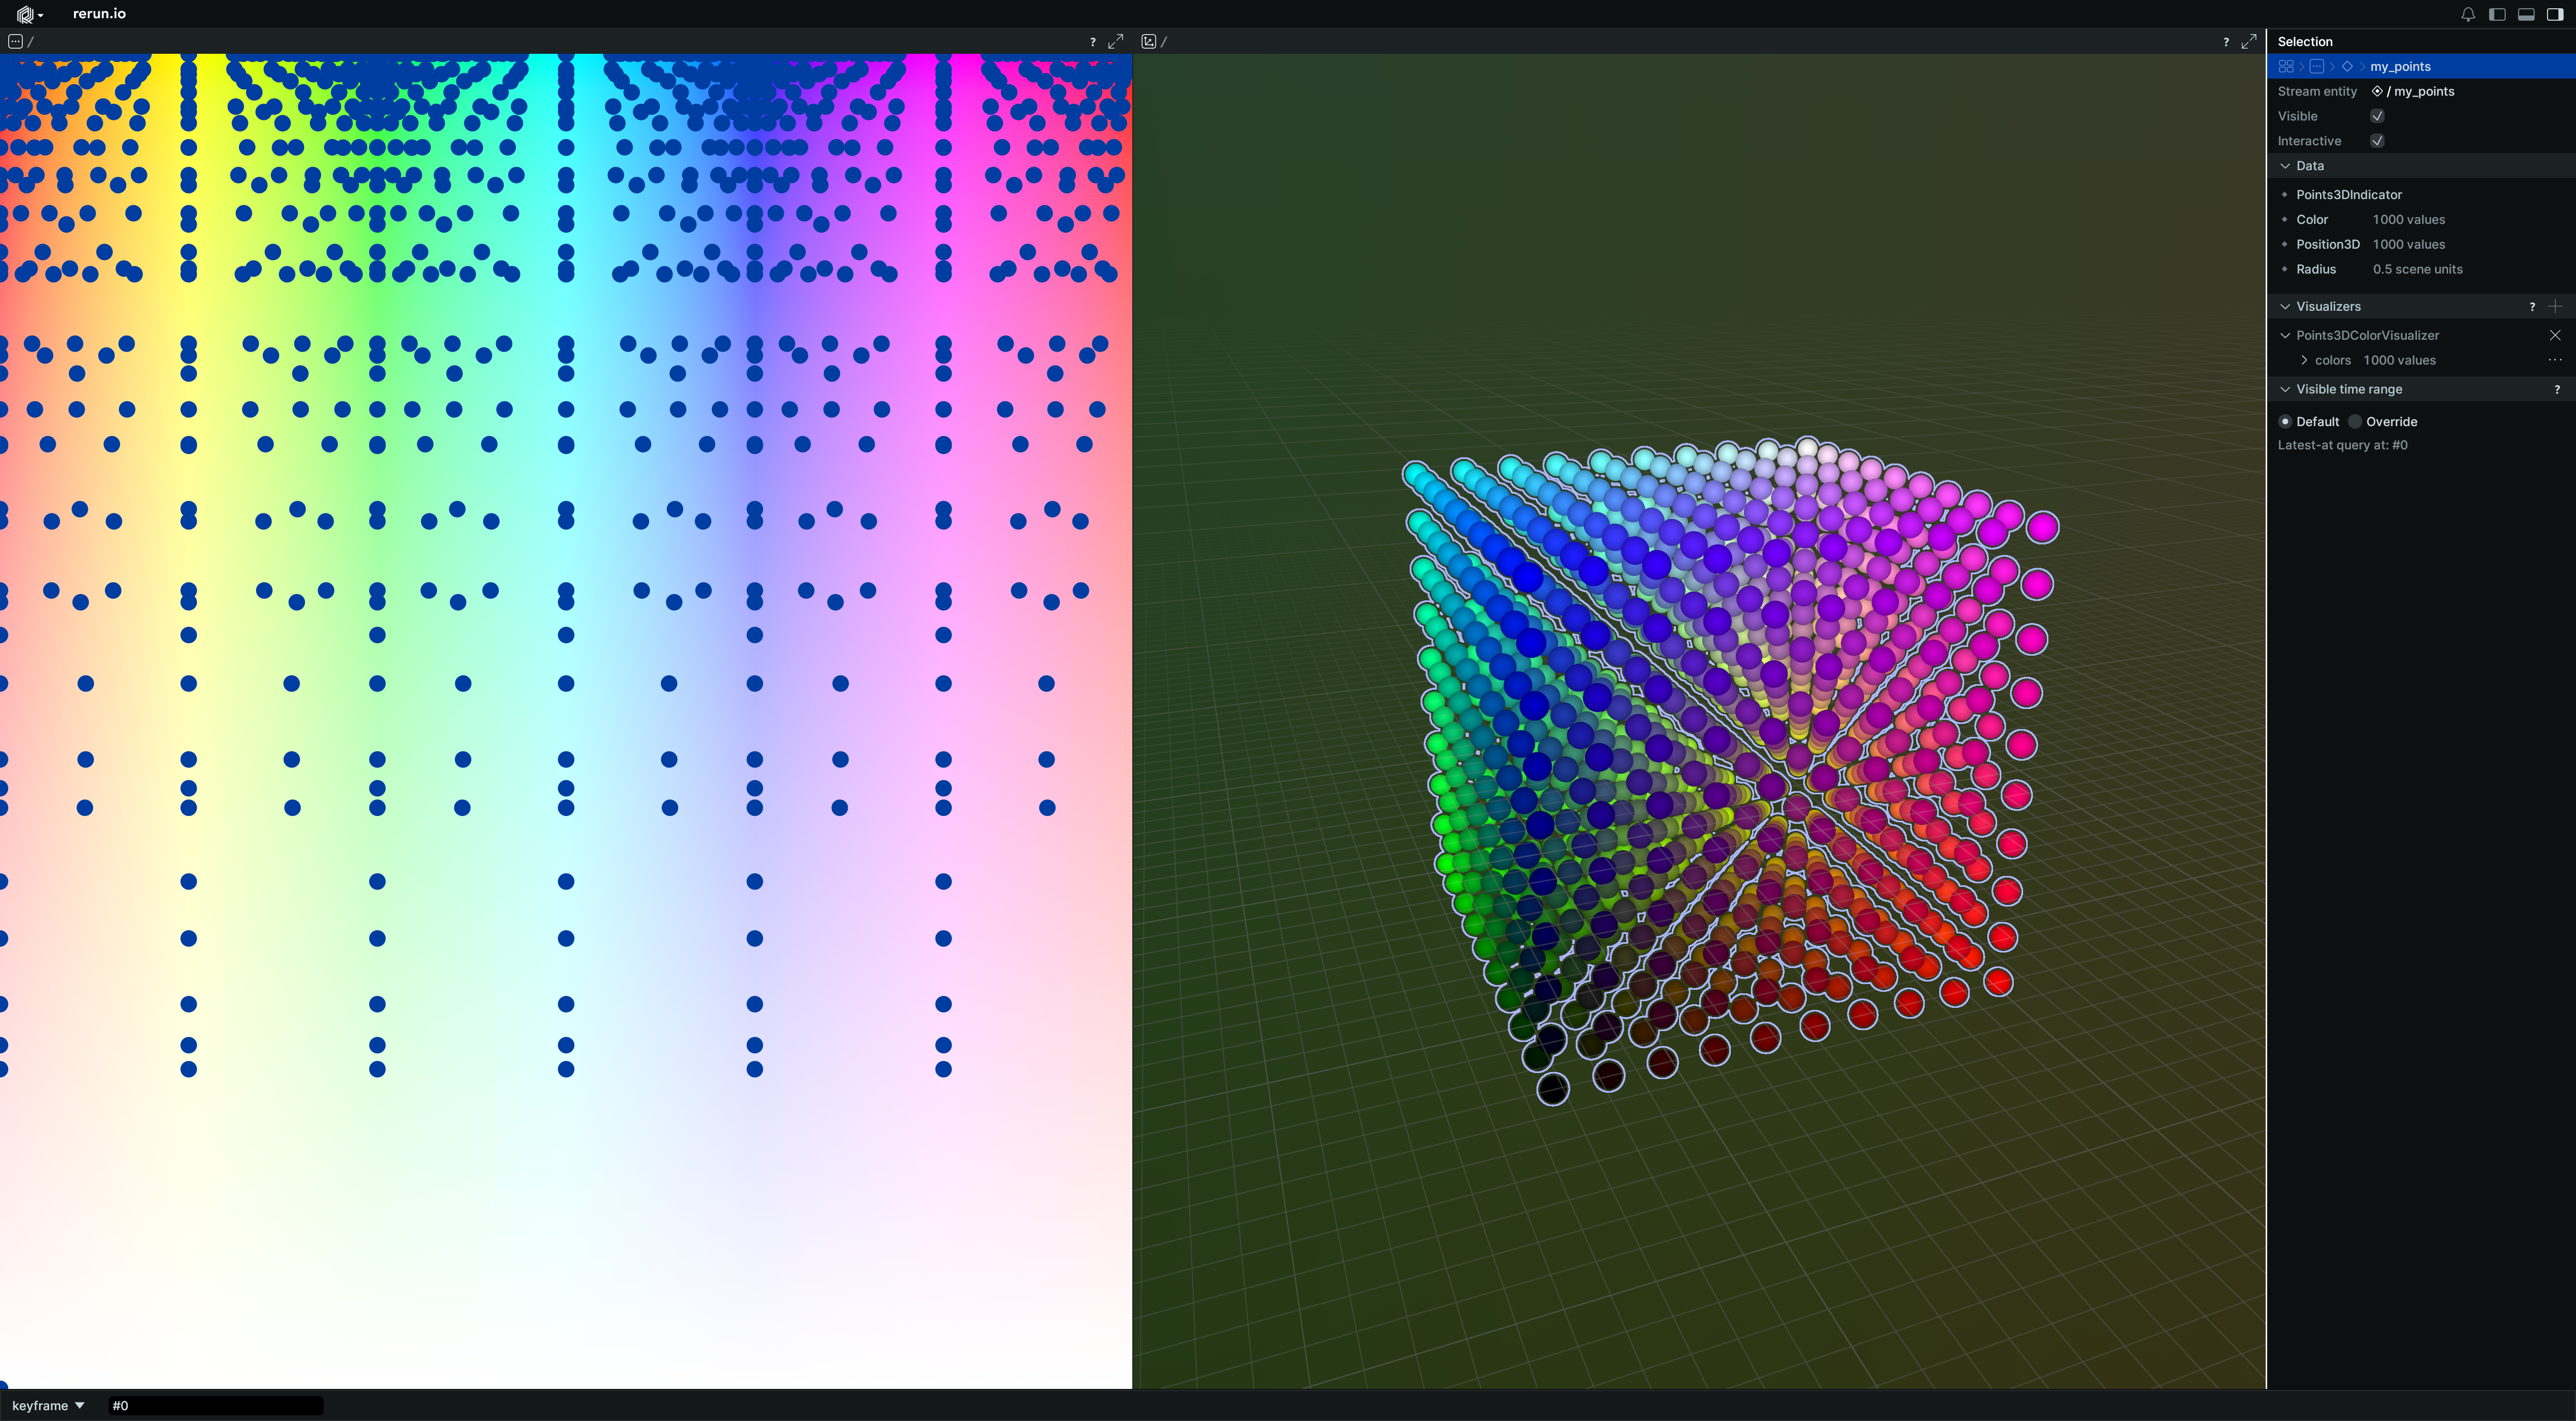Open colors row more-options menu
This screenshot has height=1421, width=2576.
click(2555, 360)
